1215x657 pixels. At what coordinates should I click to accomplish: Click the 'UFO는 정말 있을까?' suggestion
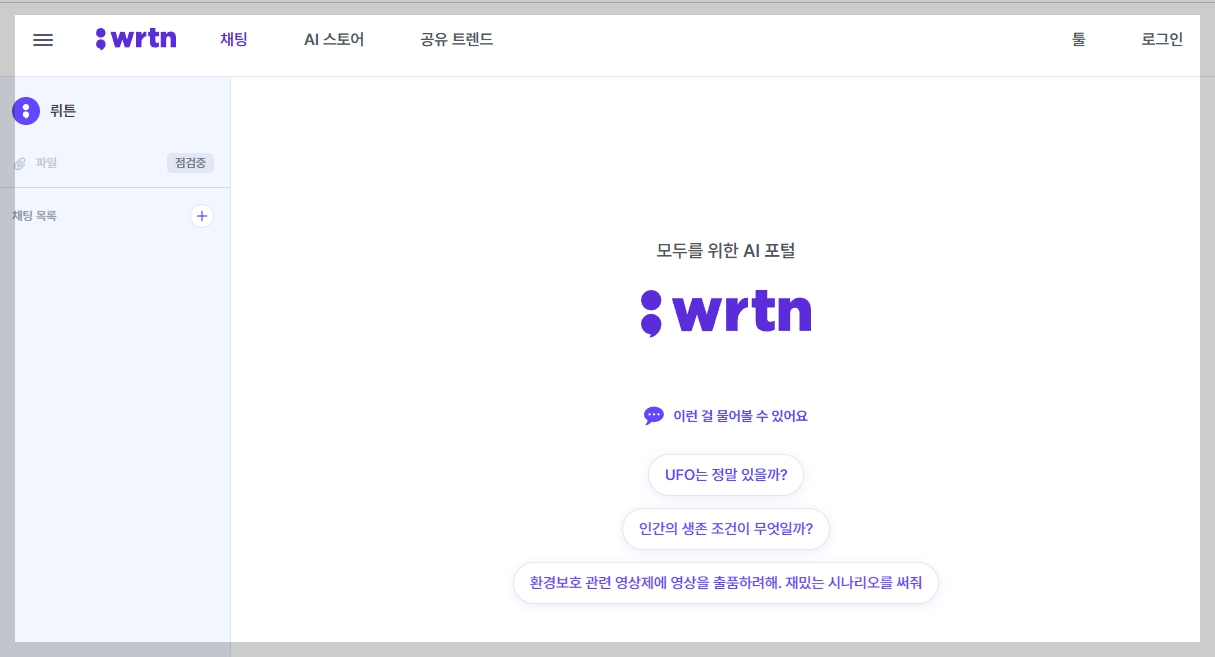(726, 475)
